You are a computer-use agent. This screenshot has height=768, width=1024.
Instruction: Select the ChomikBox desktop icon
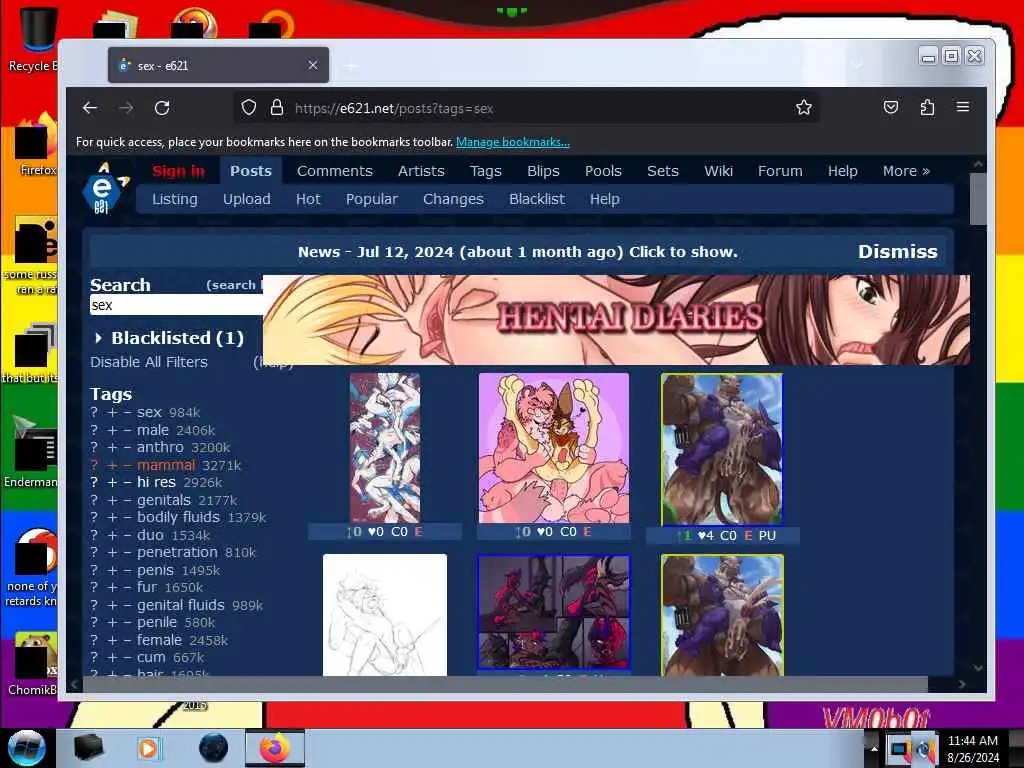34,664
